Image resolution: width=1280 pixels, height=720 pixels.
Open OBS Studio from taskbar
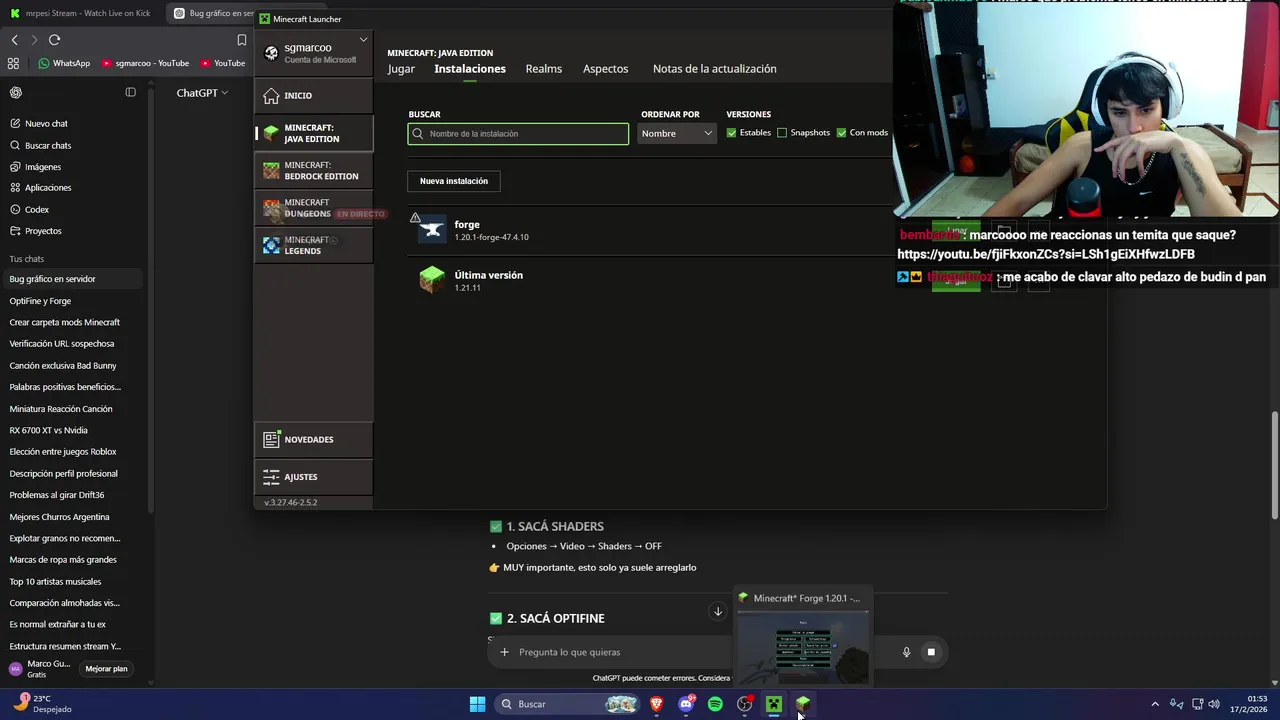(744, 704)
